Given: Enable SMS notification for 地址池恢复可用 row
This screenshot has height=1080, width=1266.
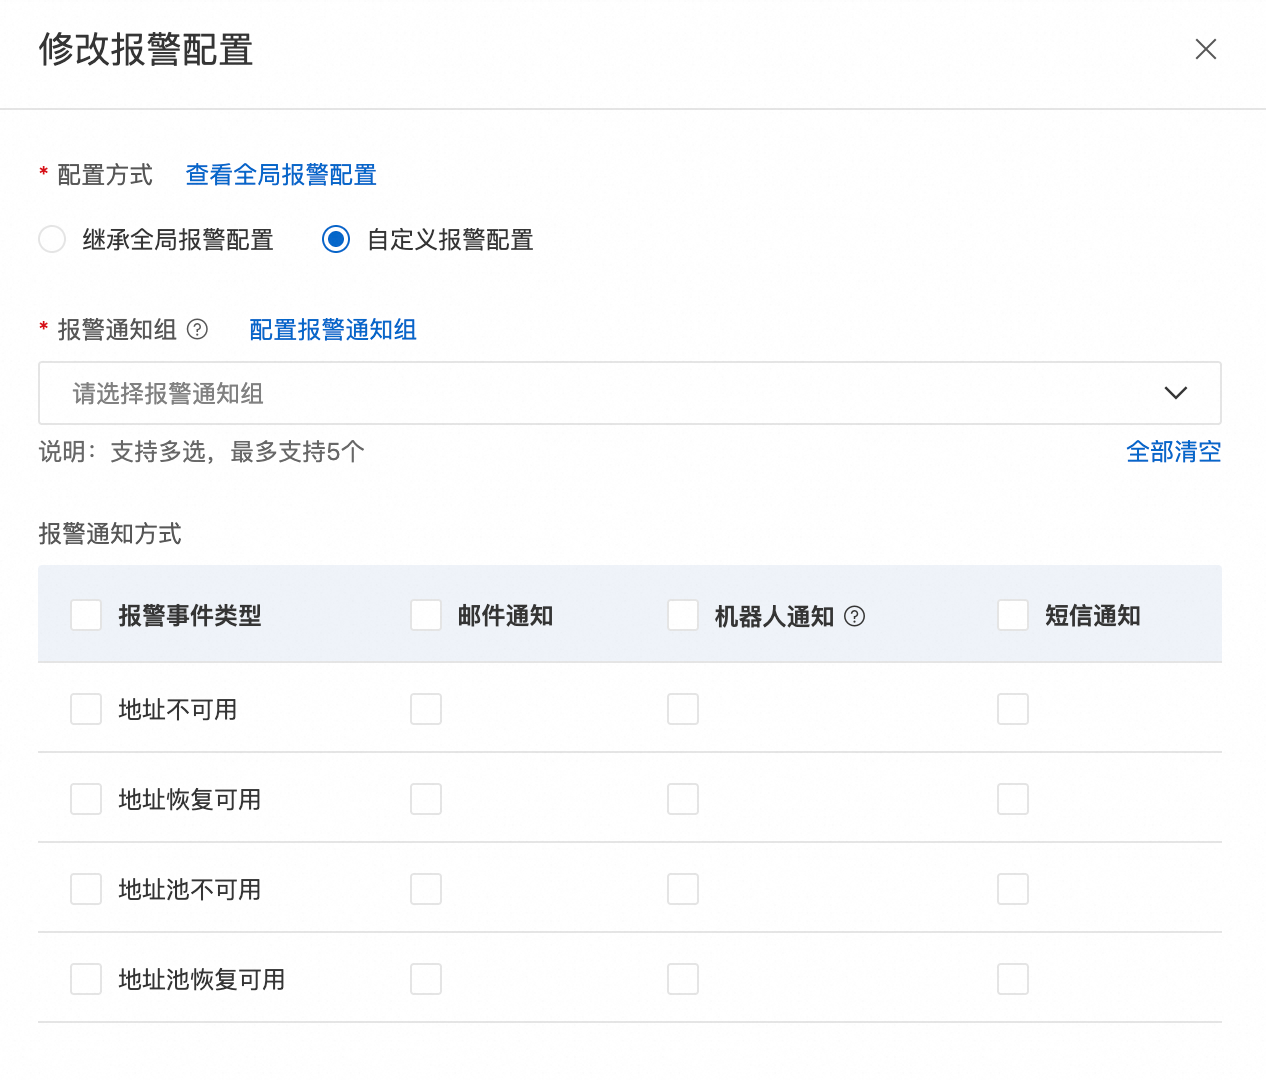Looking at the screenshot, I should click(1013, 979).
